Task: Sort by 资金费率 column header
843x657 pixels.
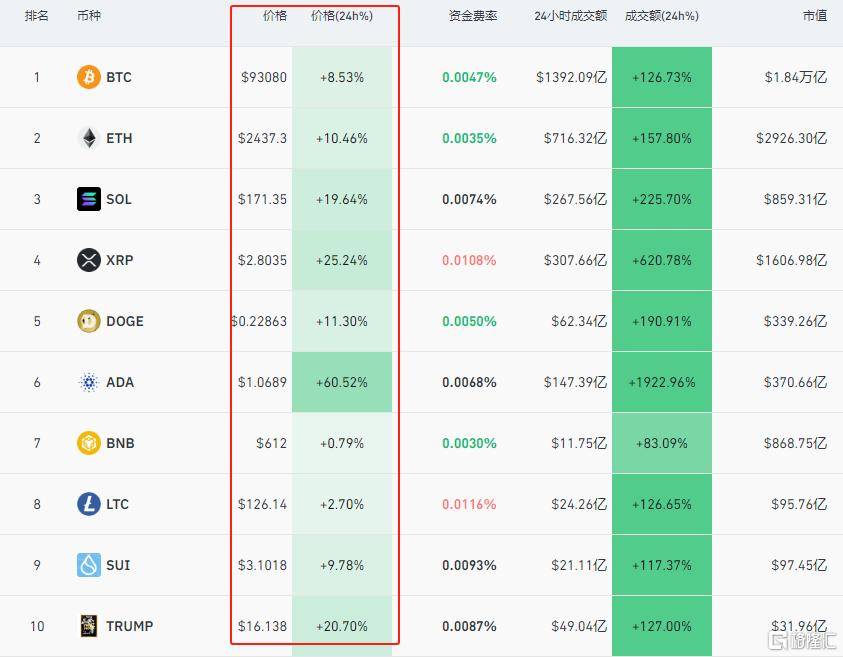Action: (x=473, y=16)
